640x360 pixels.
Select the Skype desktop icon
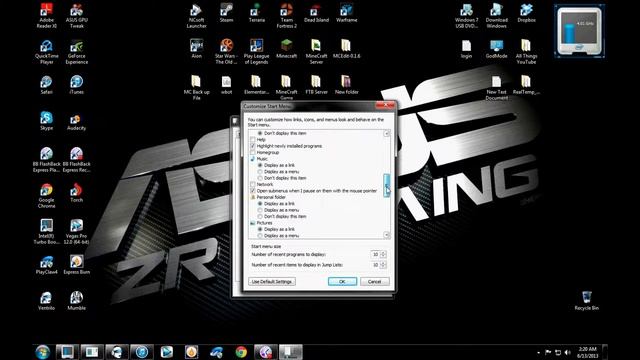click(47, 120)
